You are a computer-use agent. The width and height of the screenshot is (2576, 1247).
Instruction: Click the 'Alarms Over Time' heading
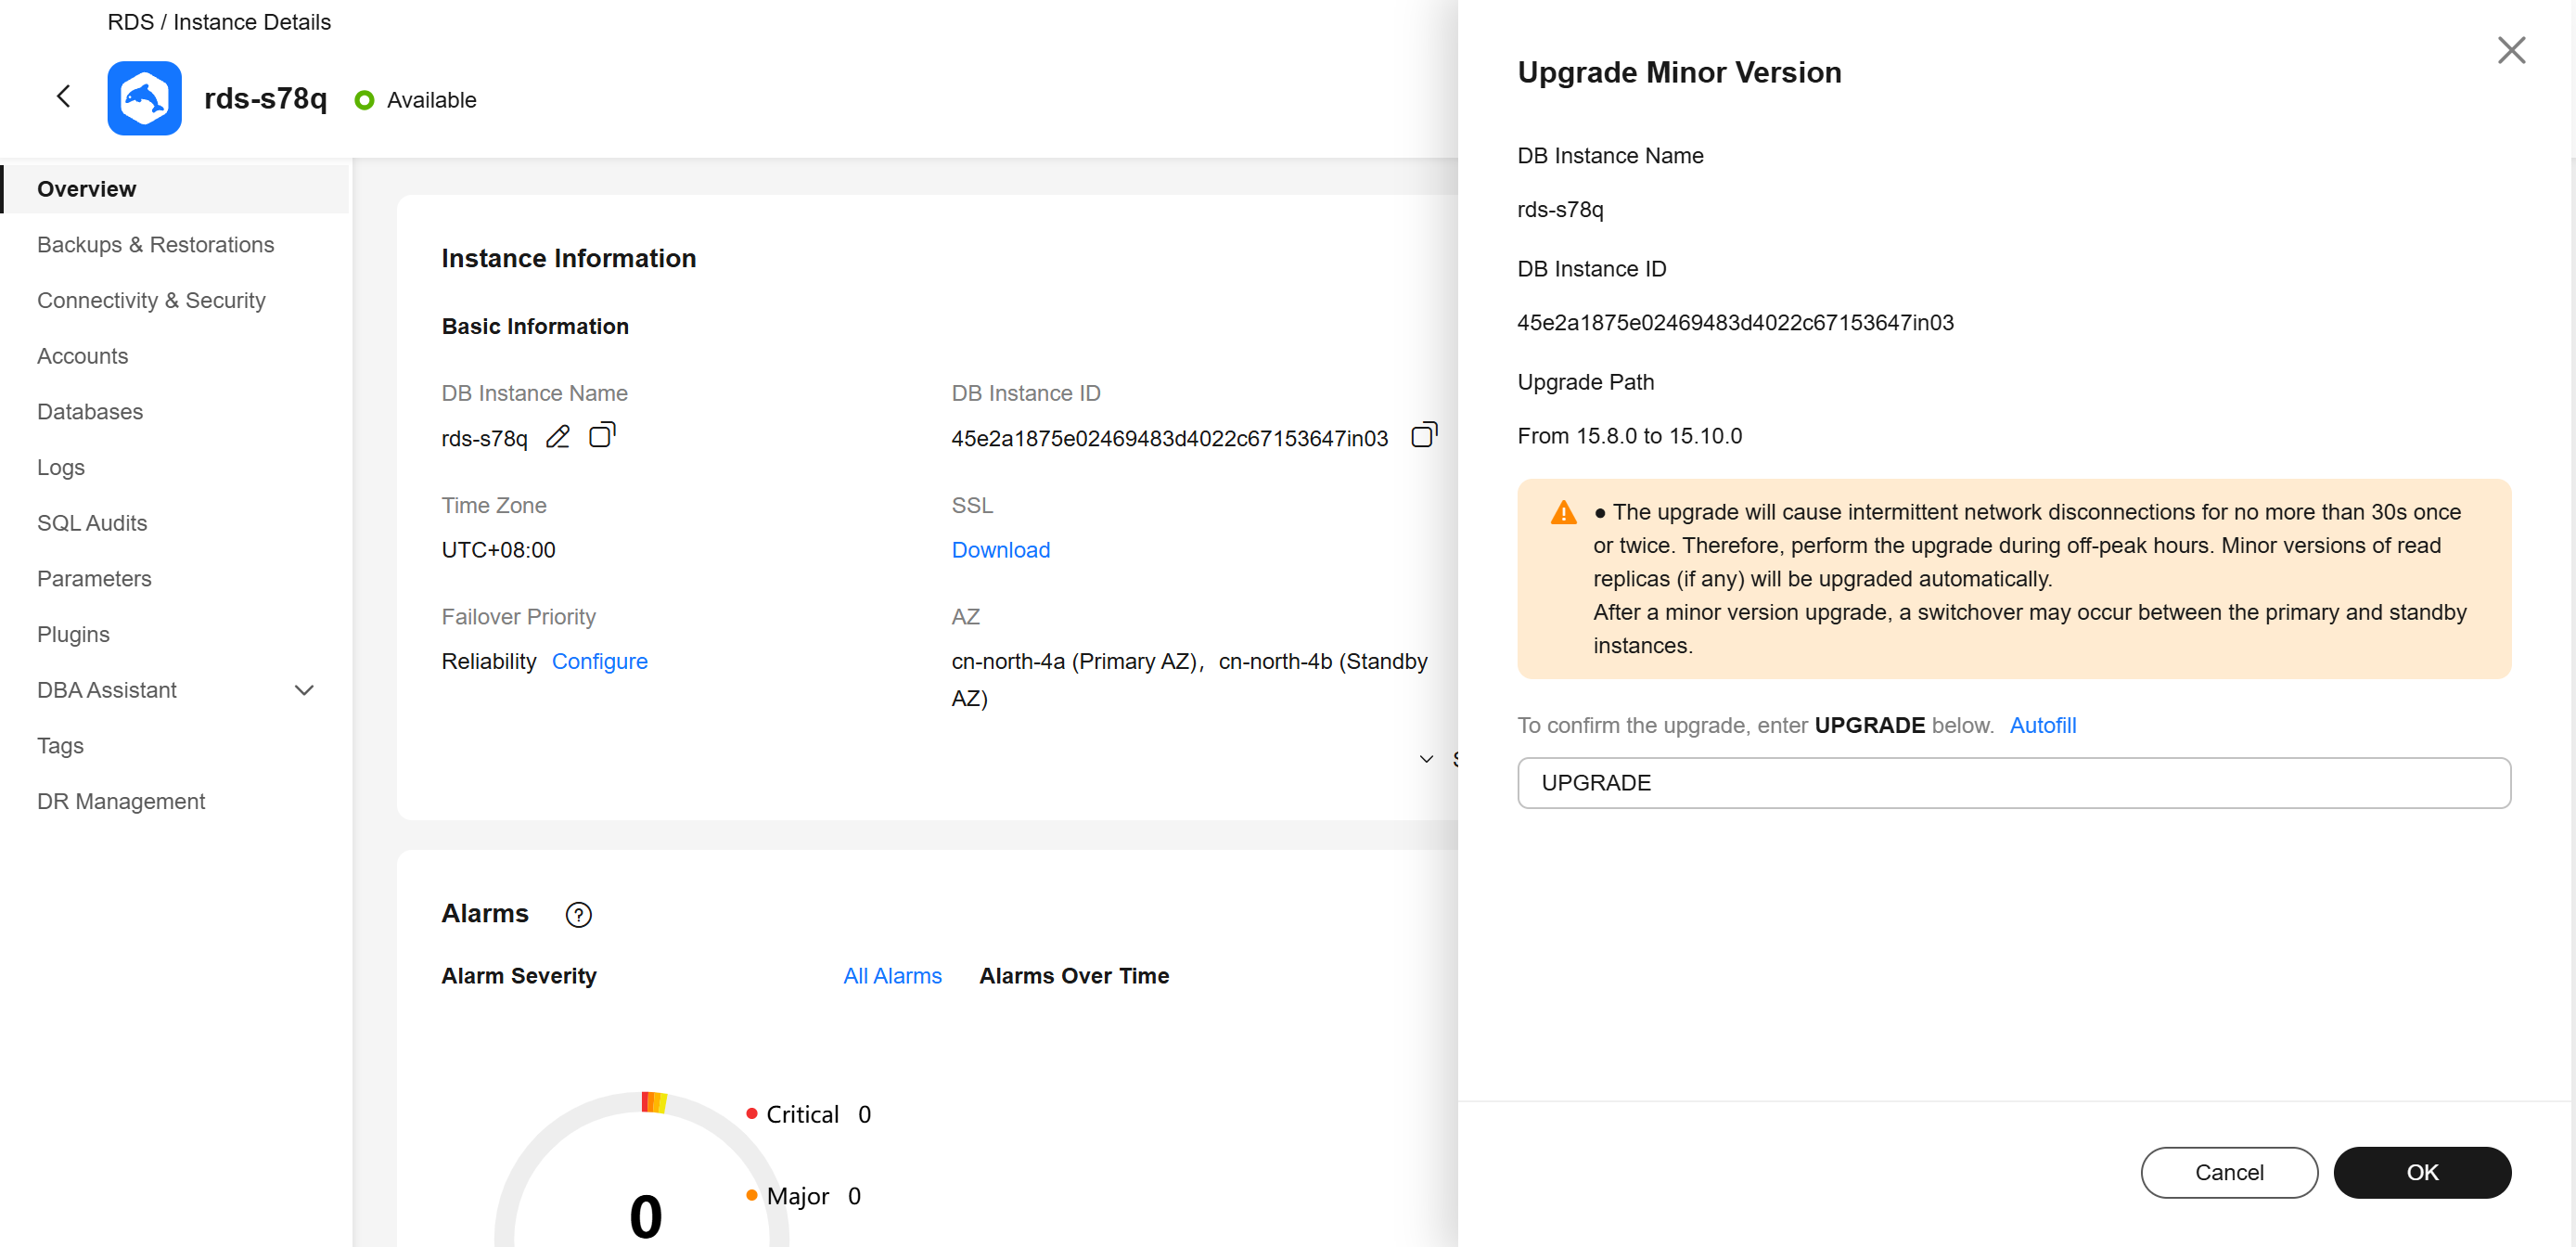click(1073, 976)
